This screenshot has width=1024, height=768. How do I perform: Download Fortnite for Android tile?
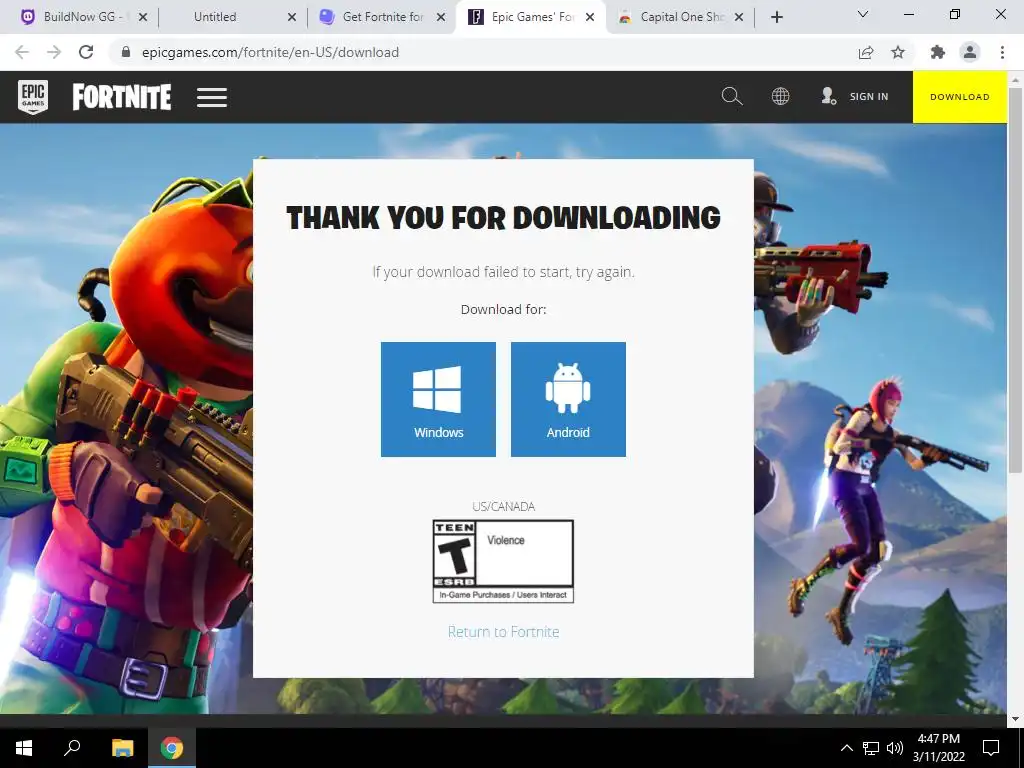pos(568,399)
